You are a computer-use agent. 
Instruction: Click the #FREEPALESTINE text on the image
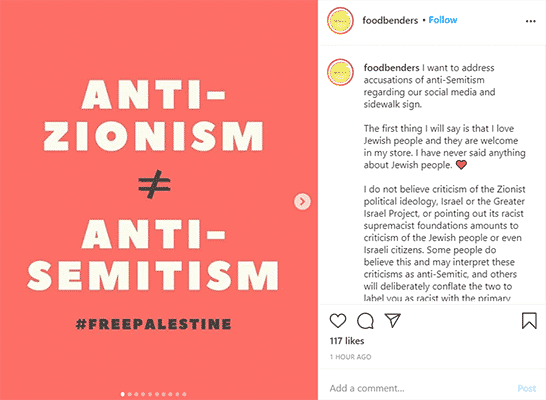(x=154, y=324)
